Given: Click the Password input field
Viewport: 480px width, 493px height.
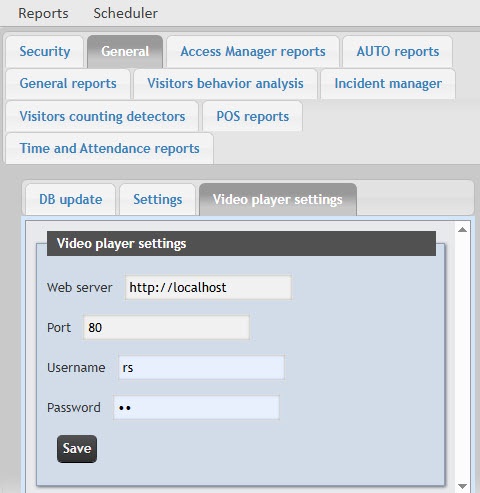Looking at the screenshot, I should click(196, 407).
